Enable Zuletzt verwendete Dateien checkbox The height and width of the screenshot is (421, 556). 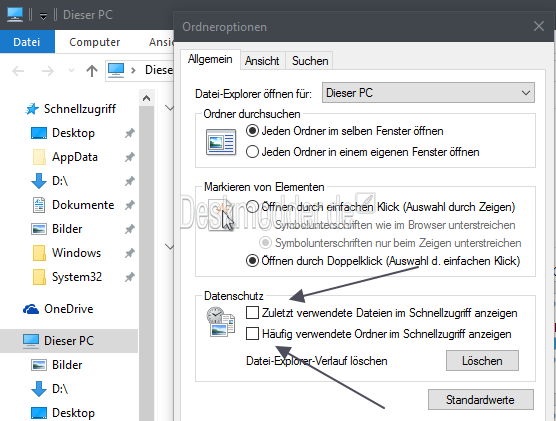click(x=252, y=313)
